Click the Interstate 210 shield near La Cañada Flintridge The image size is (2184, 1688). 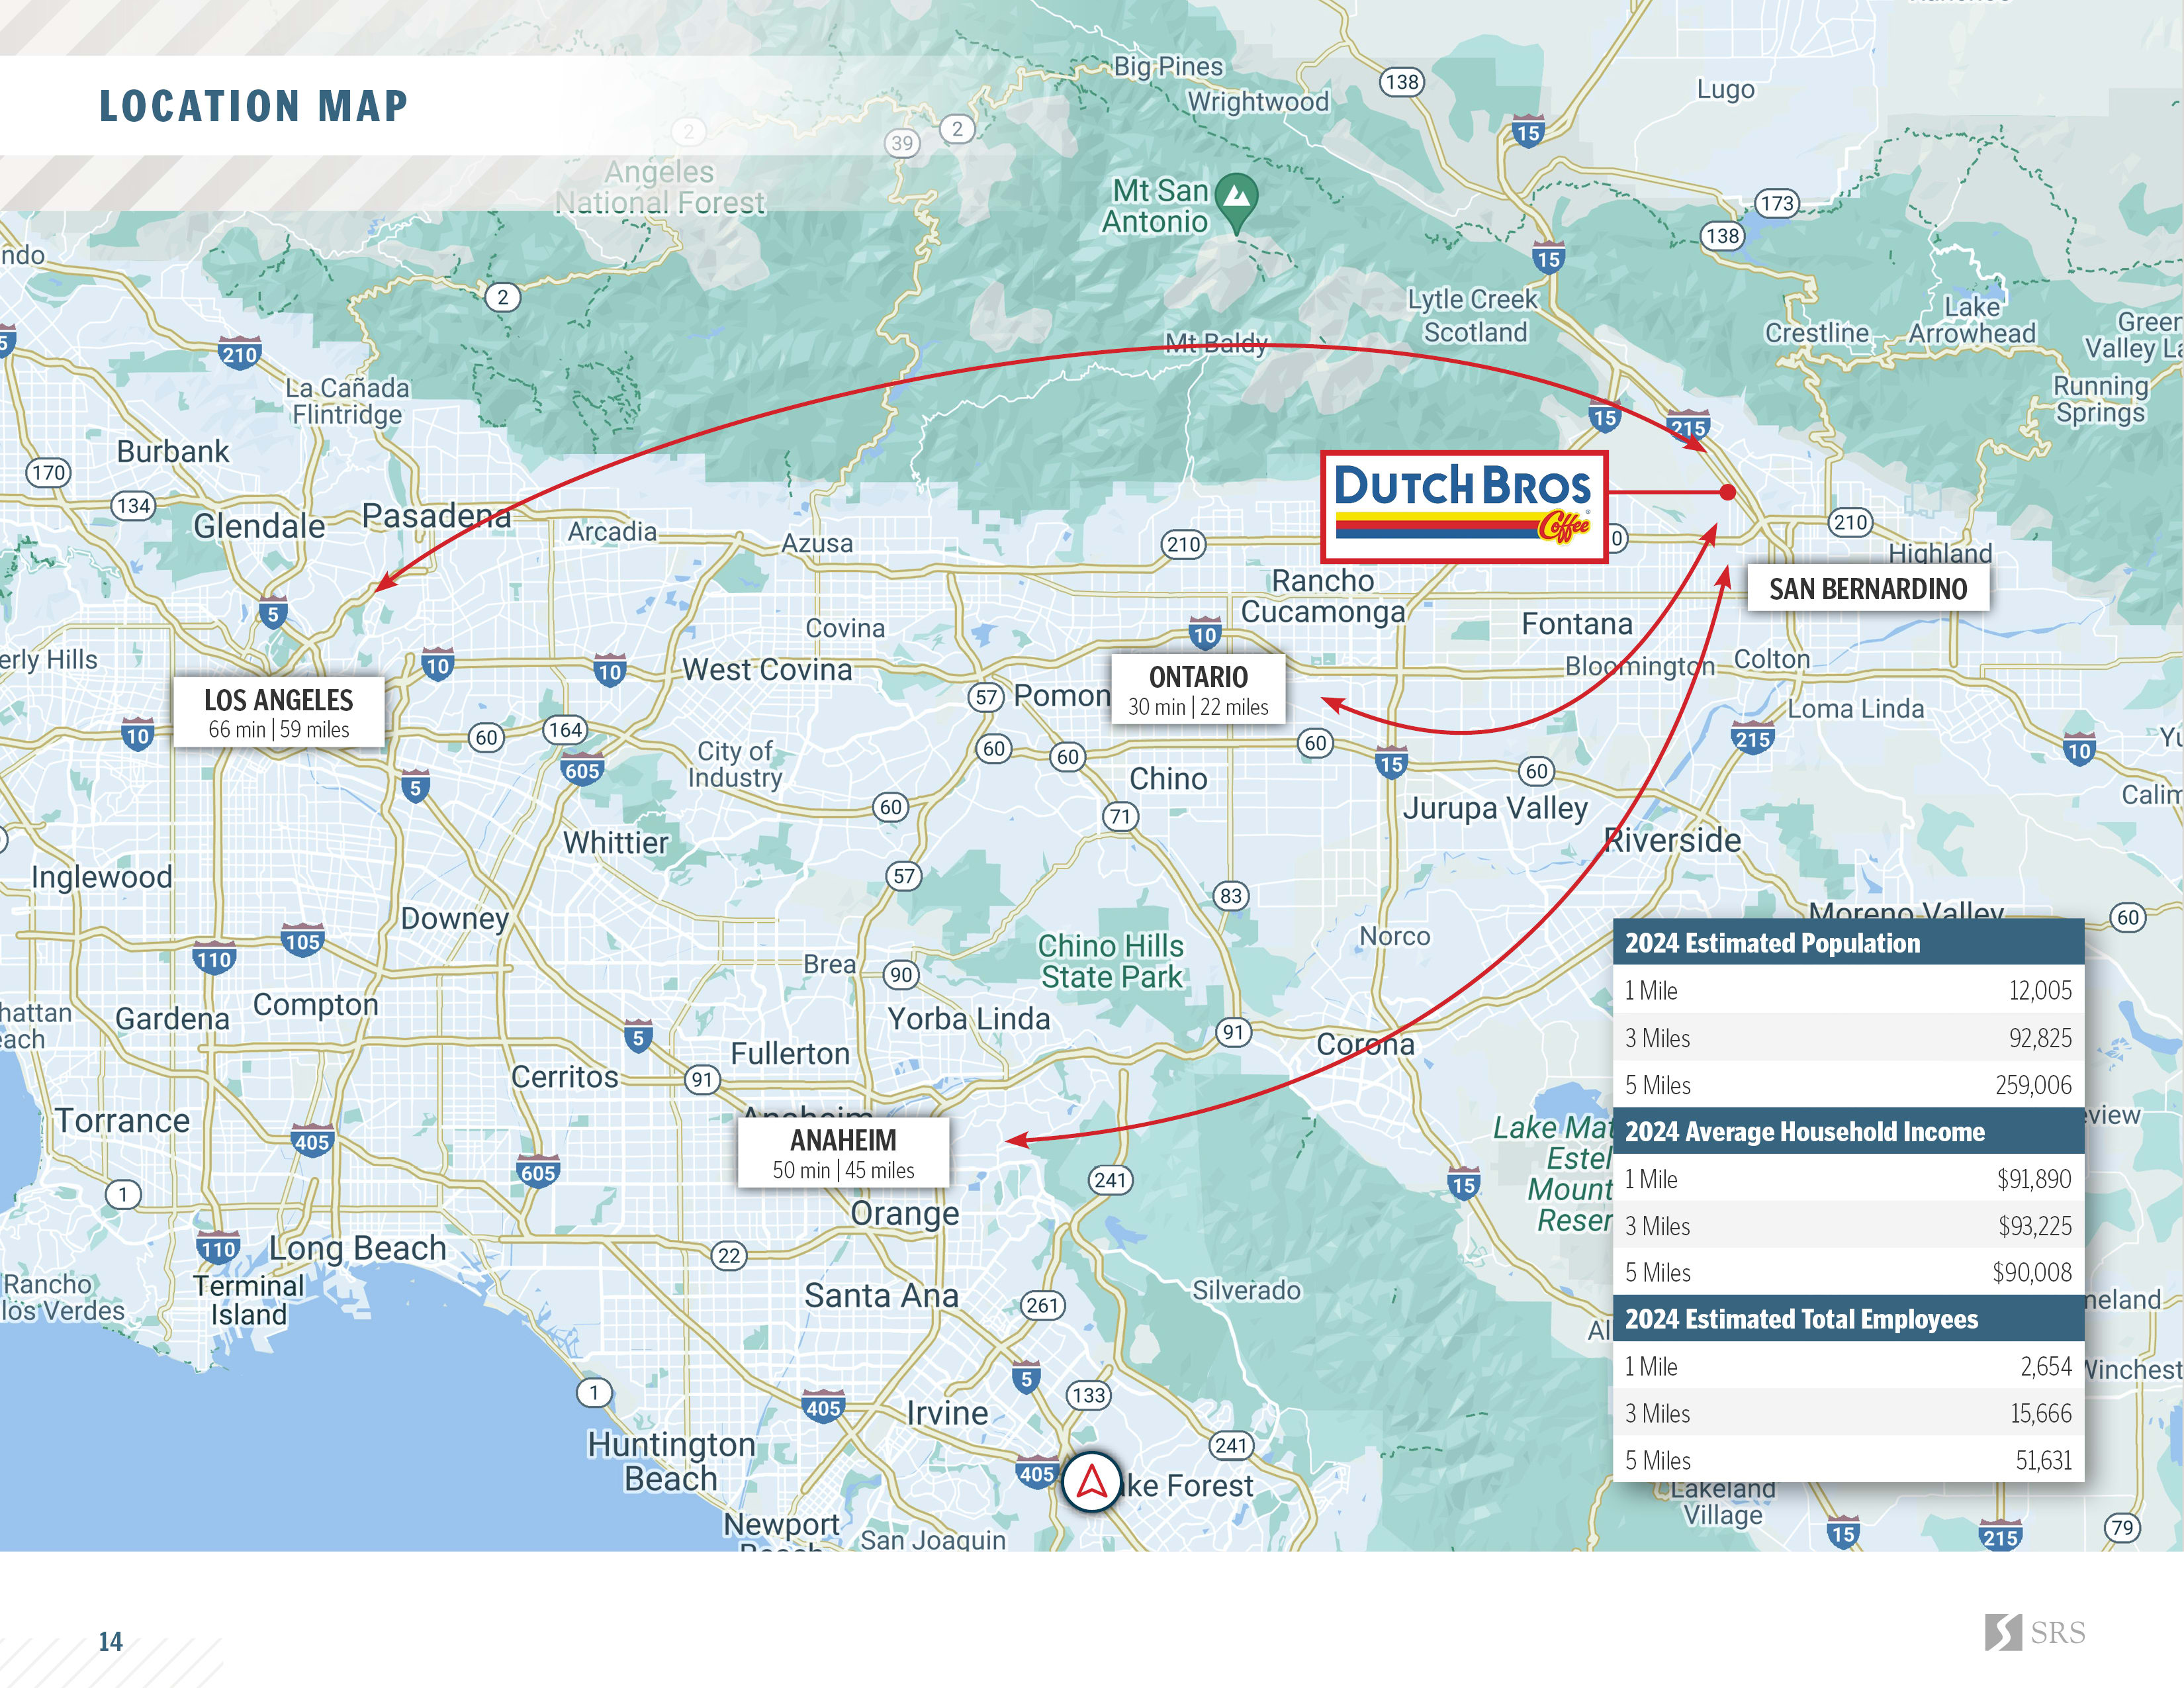pyautogui.click(x=239, y=353)
